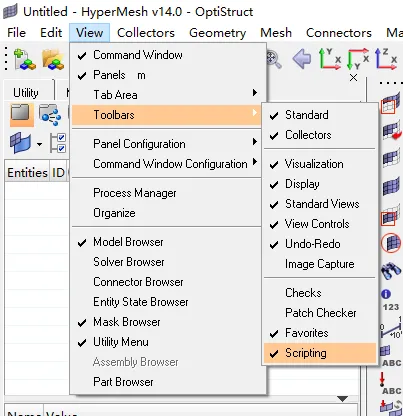This screenshot has width=403, height=416.
Task: Click the 123 numbers icon
Action: click(x=391, y=307)
